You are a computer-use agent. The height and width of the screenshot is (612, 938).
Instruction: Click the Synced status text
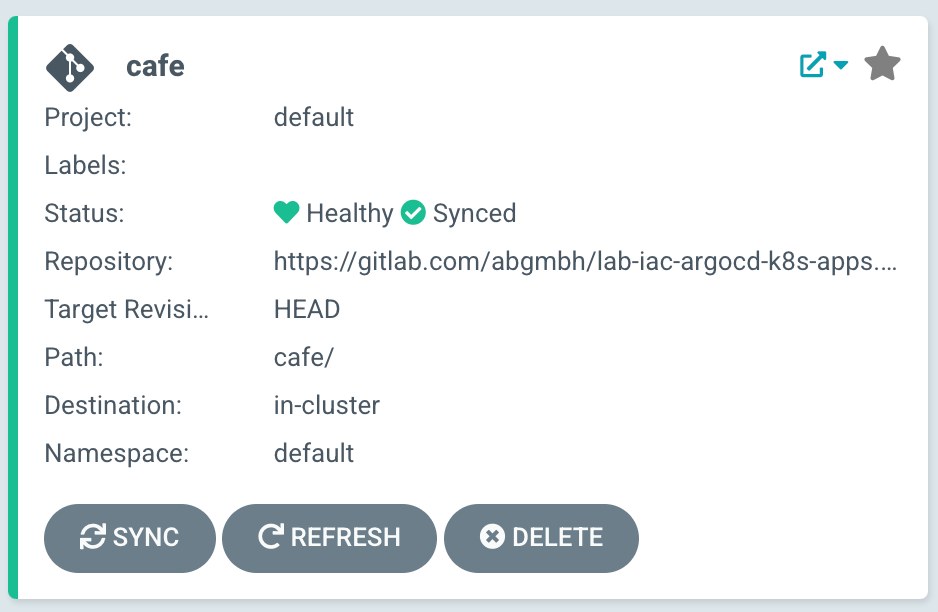pyautogui.click(x=474, y=213)
